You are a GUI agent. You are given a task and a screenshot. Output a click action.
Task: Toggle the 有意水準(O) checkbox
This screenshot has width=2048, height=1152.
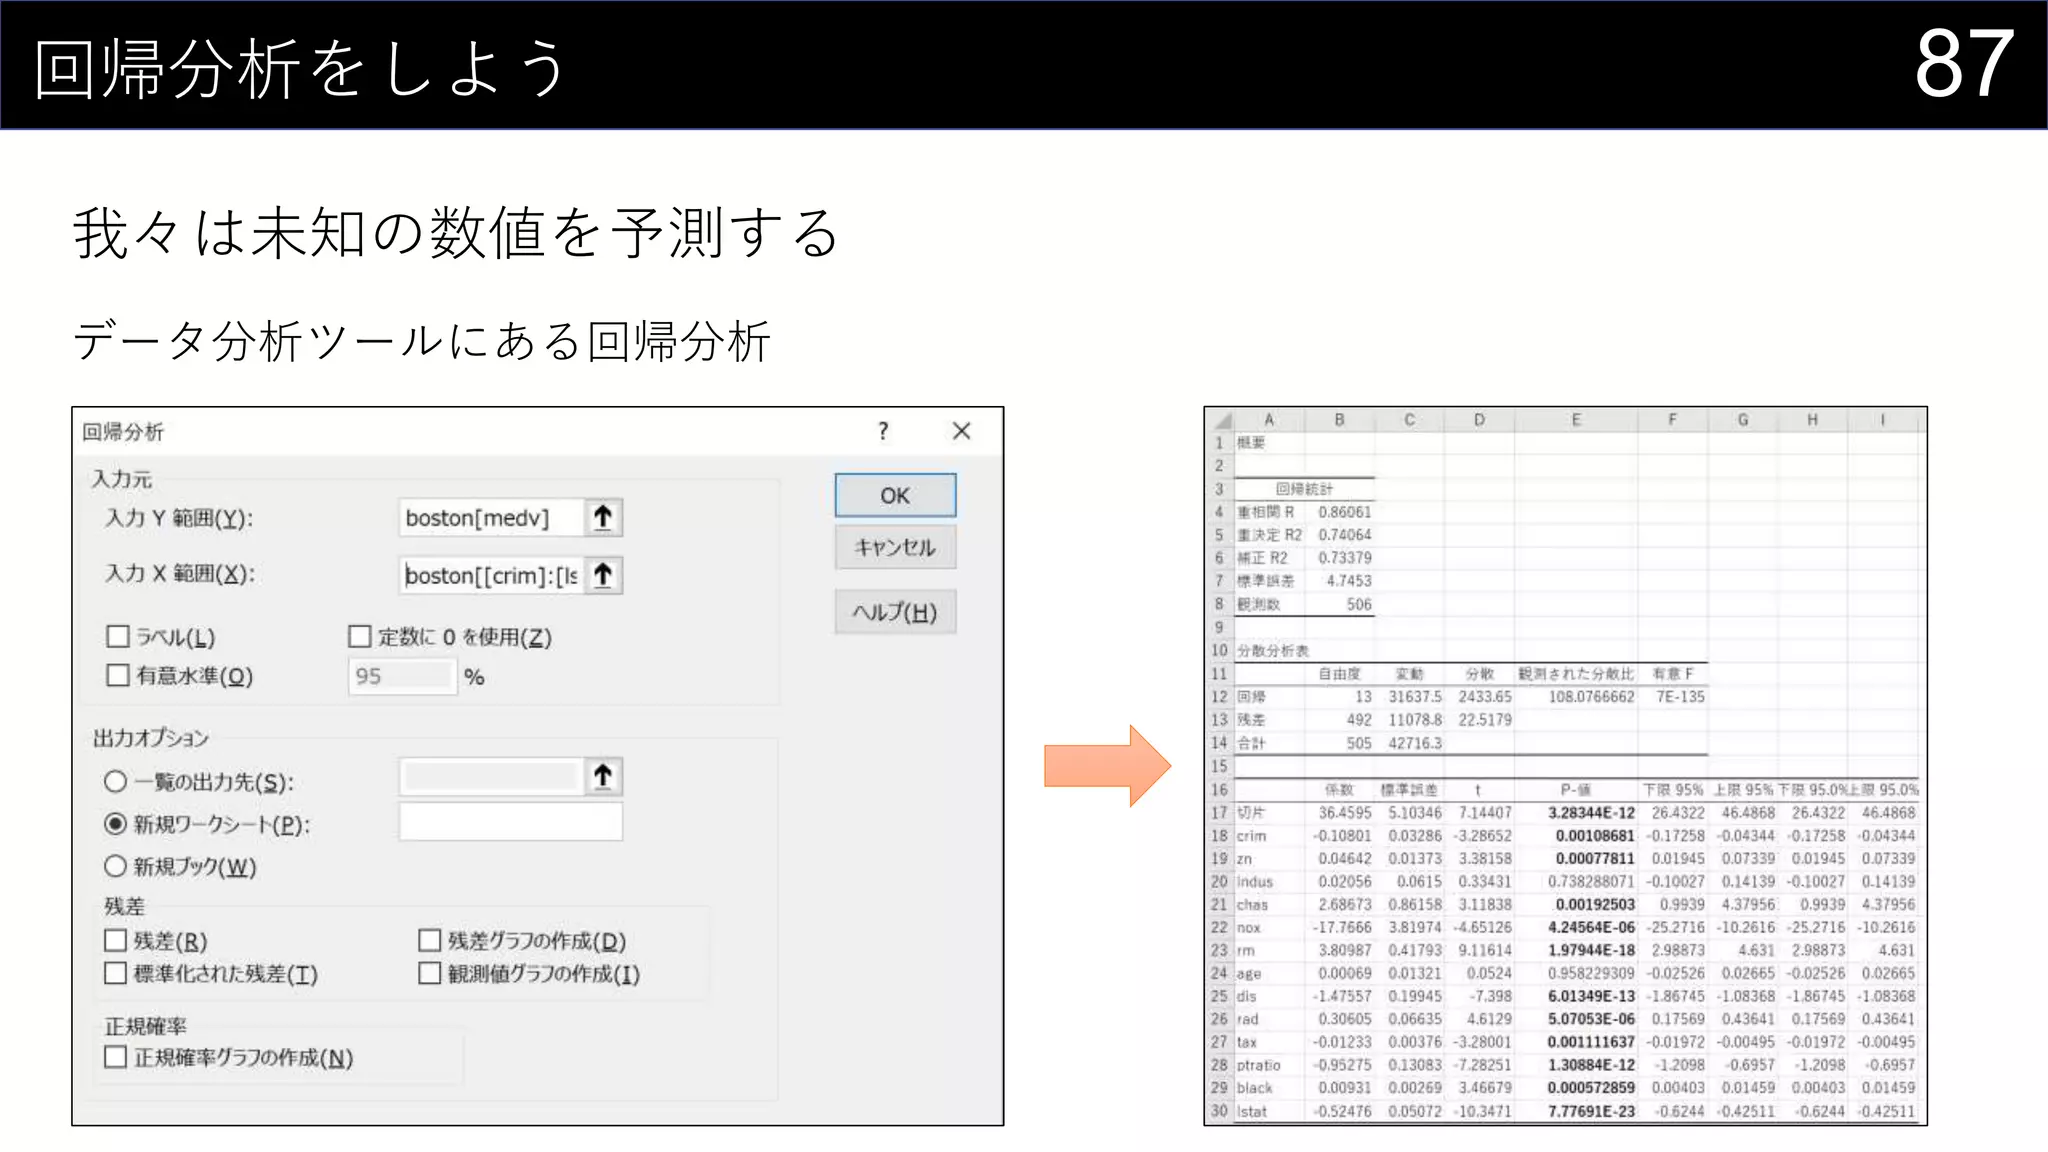[118, 675]
